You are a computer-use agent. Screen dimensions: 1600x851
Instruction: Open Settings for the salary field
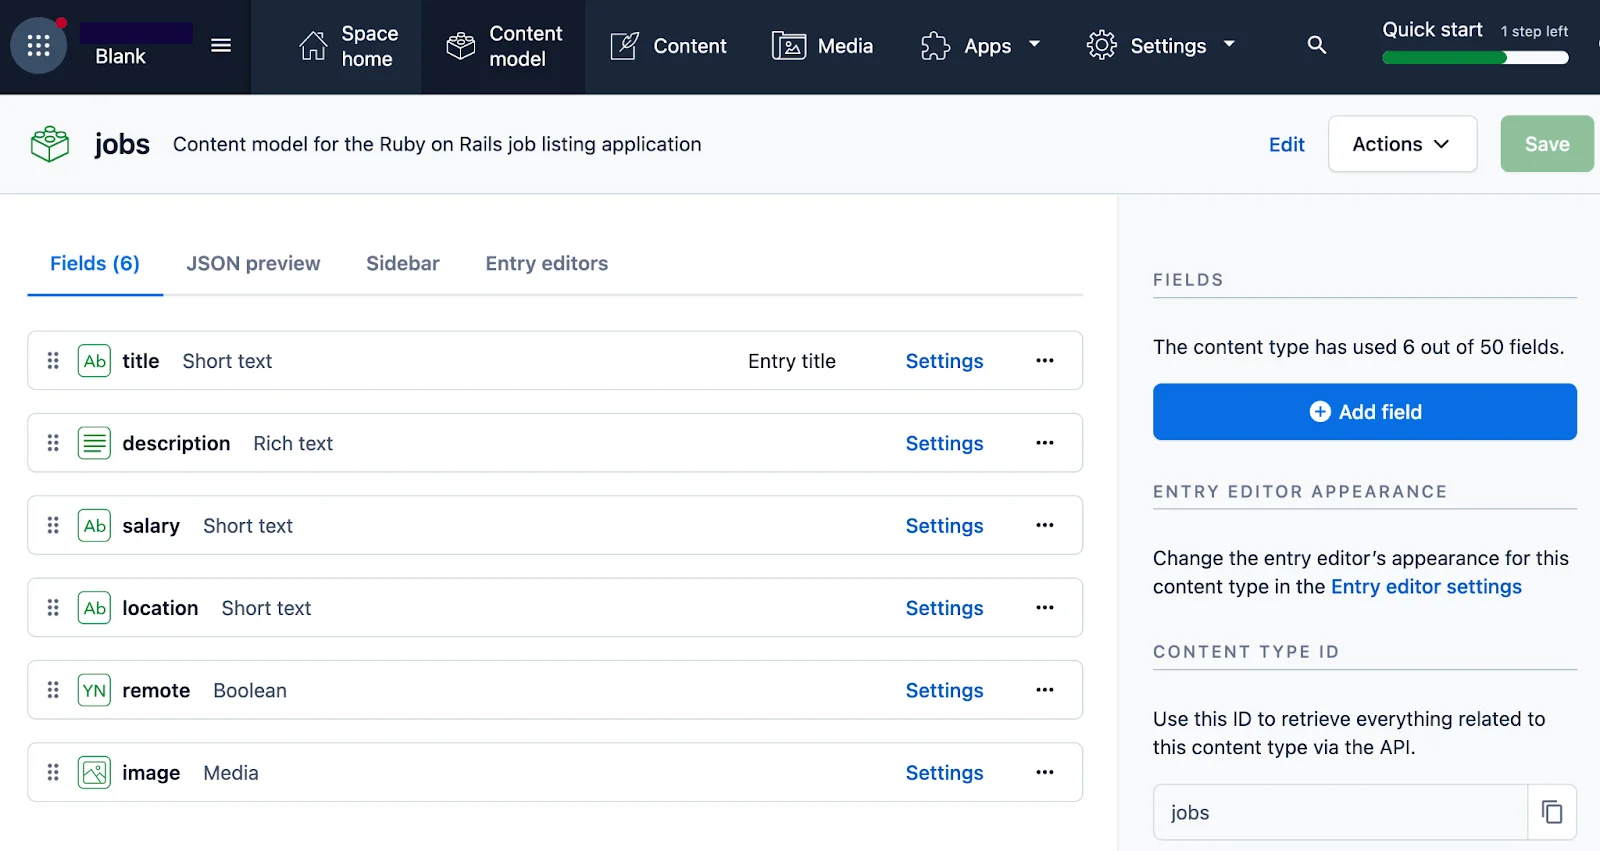point(944,526)
